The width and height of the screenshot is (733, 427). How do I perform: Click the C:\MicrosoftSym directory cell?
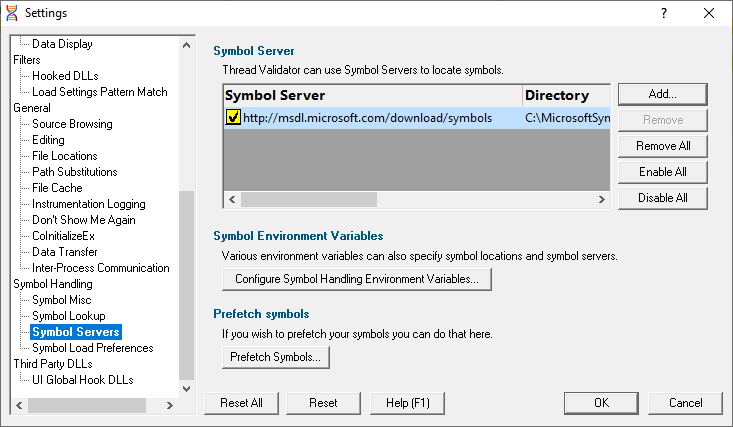click(567, 118)
